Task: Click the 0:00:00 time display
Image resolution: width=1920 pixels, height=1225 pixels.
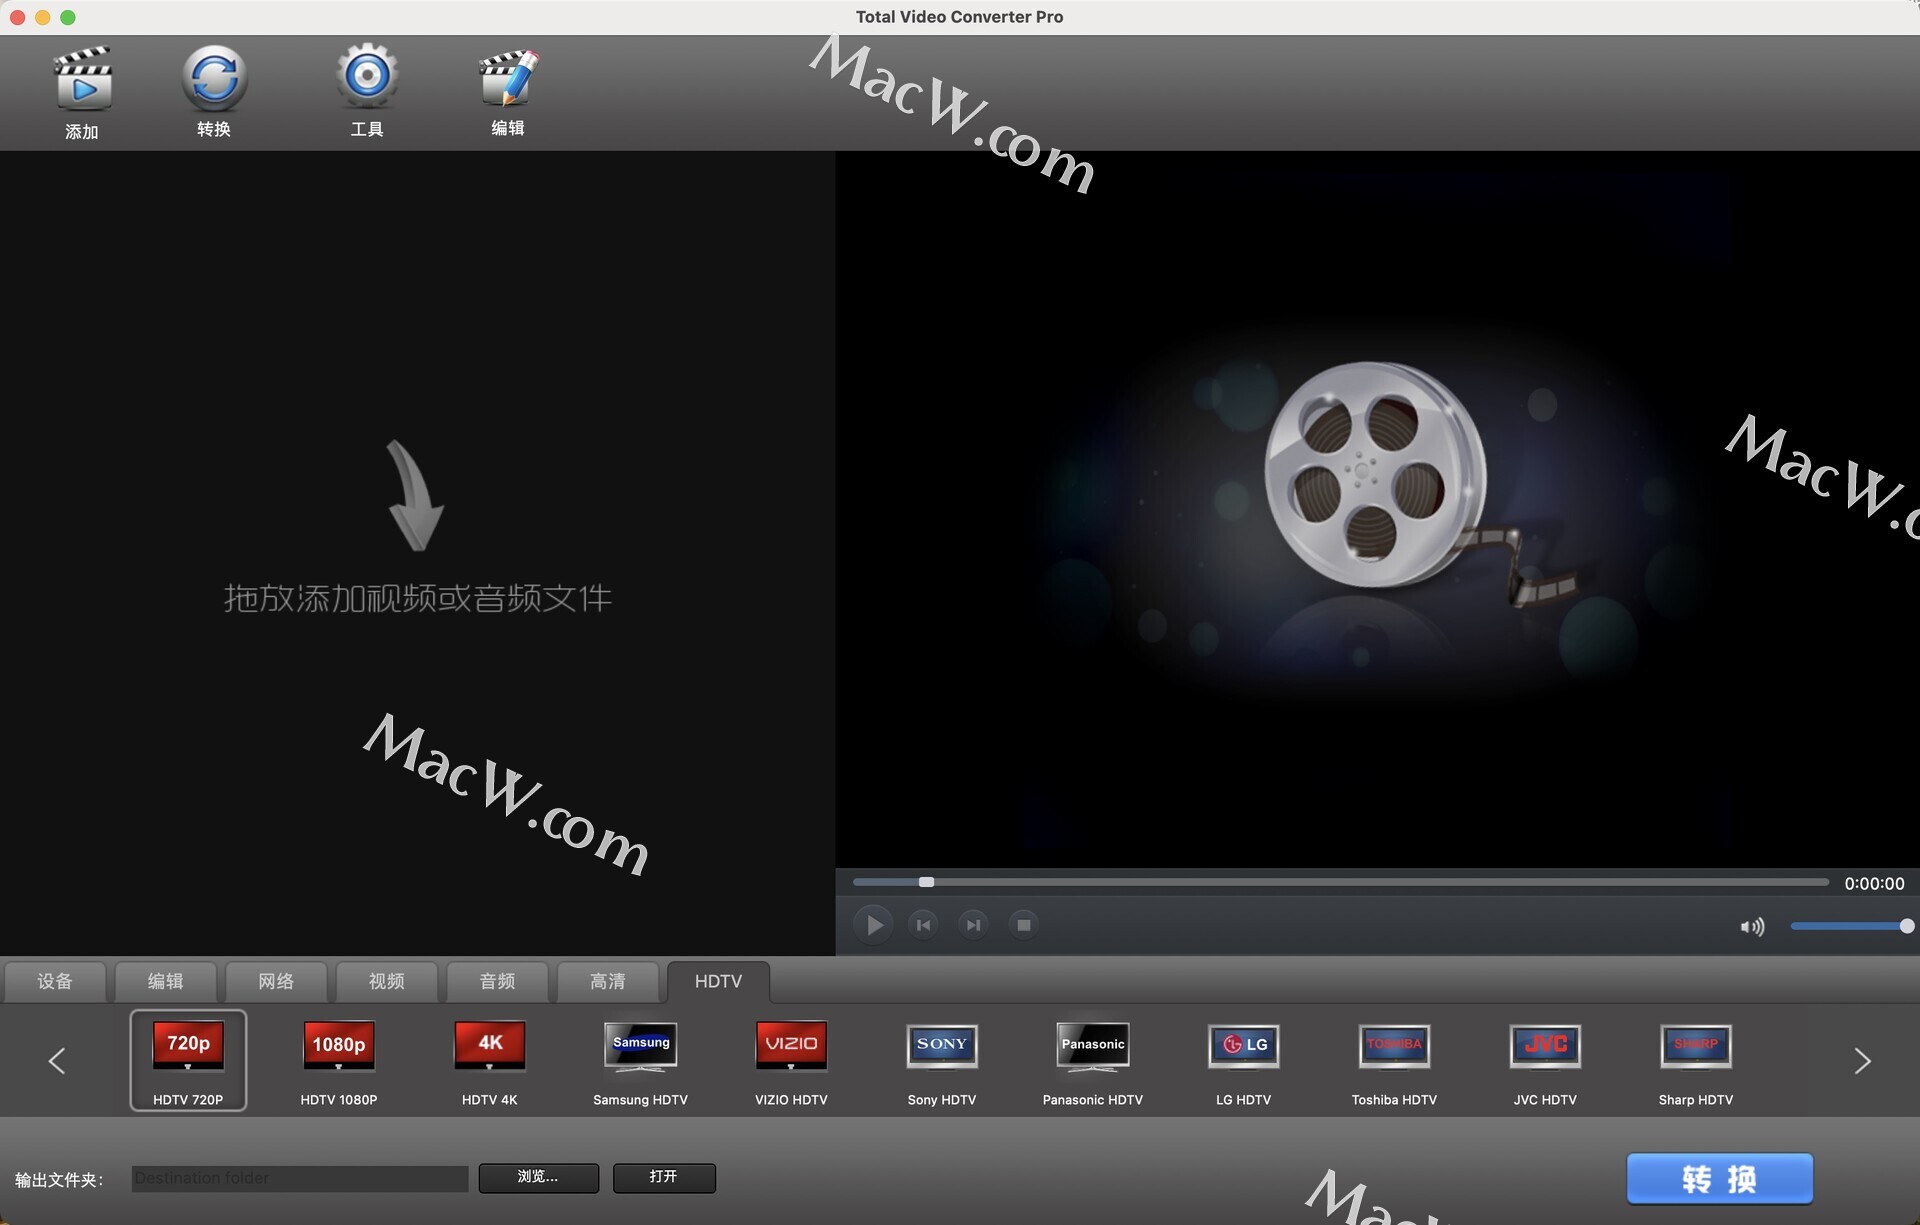Action: [x=1874, y=883]
